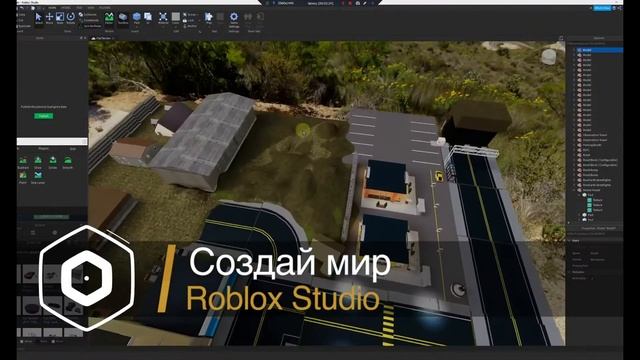The image size is (640, 360).
Task: Activate the Scale tool
Action: click(x=60, y=18)
